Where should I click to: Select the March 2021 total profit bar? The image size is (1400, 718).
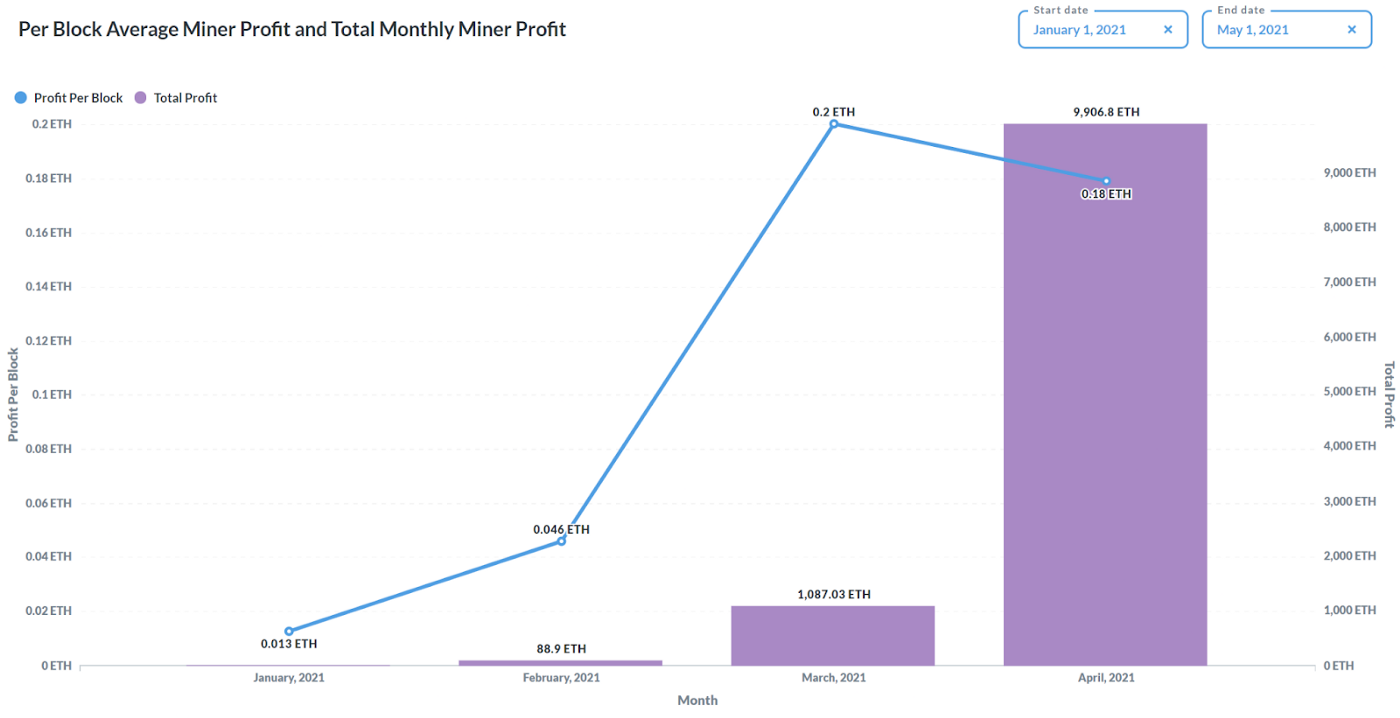point(832,636)
